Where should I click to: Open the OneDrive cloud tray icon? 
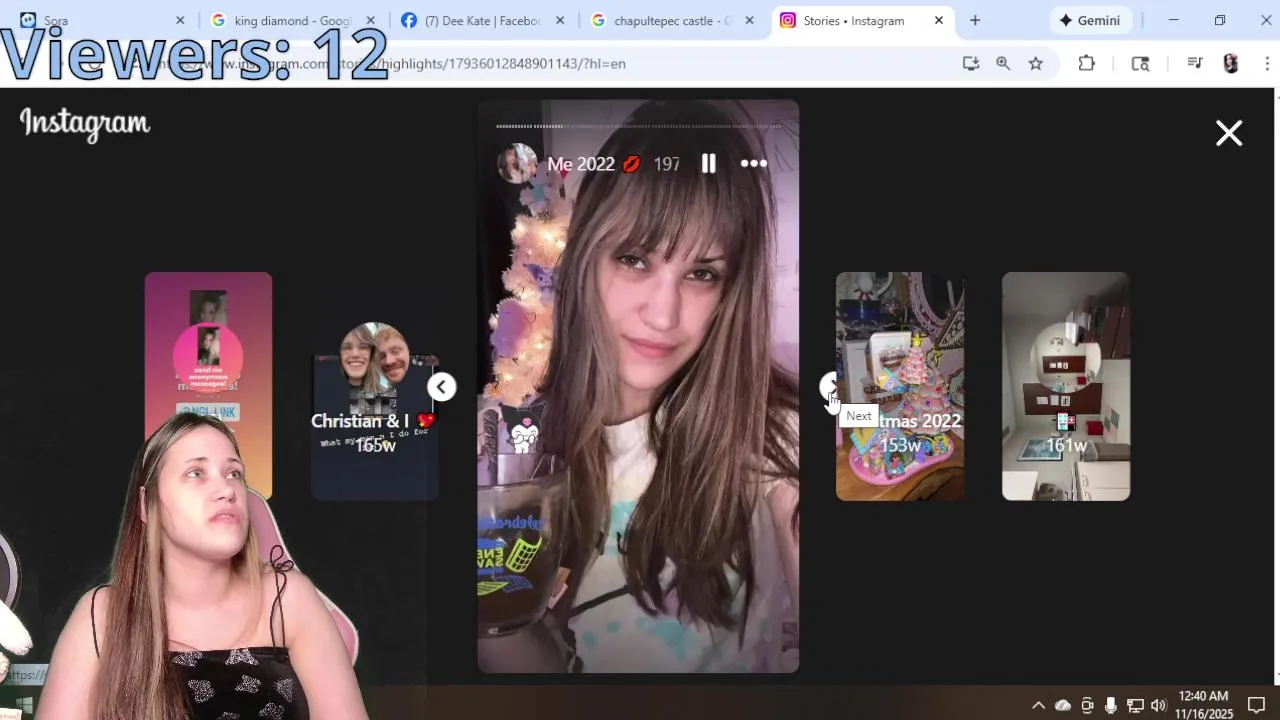click(1063, 705)
